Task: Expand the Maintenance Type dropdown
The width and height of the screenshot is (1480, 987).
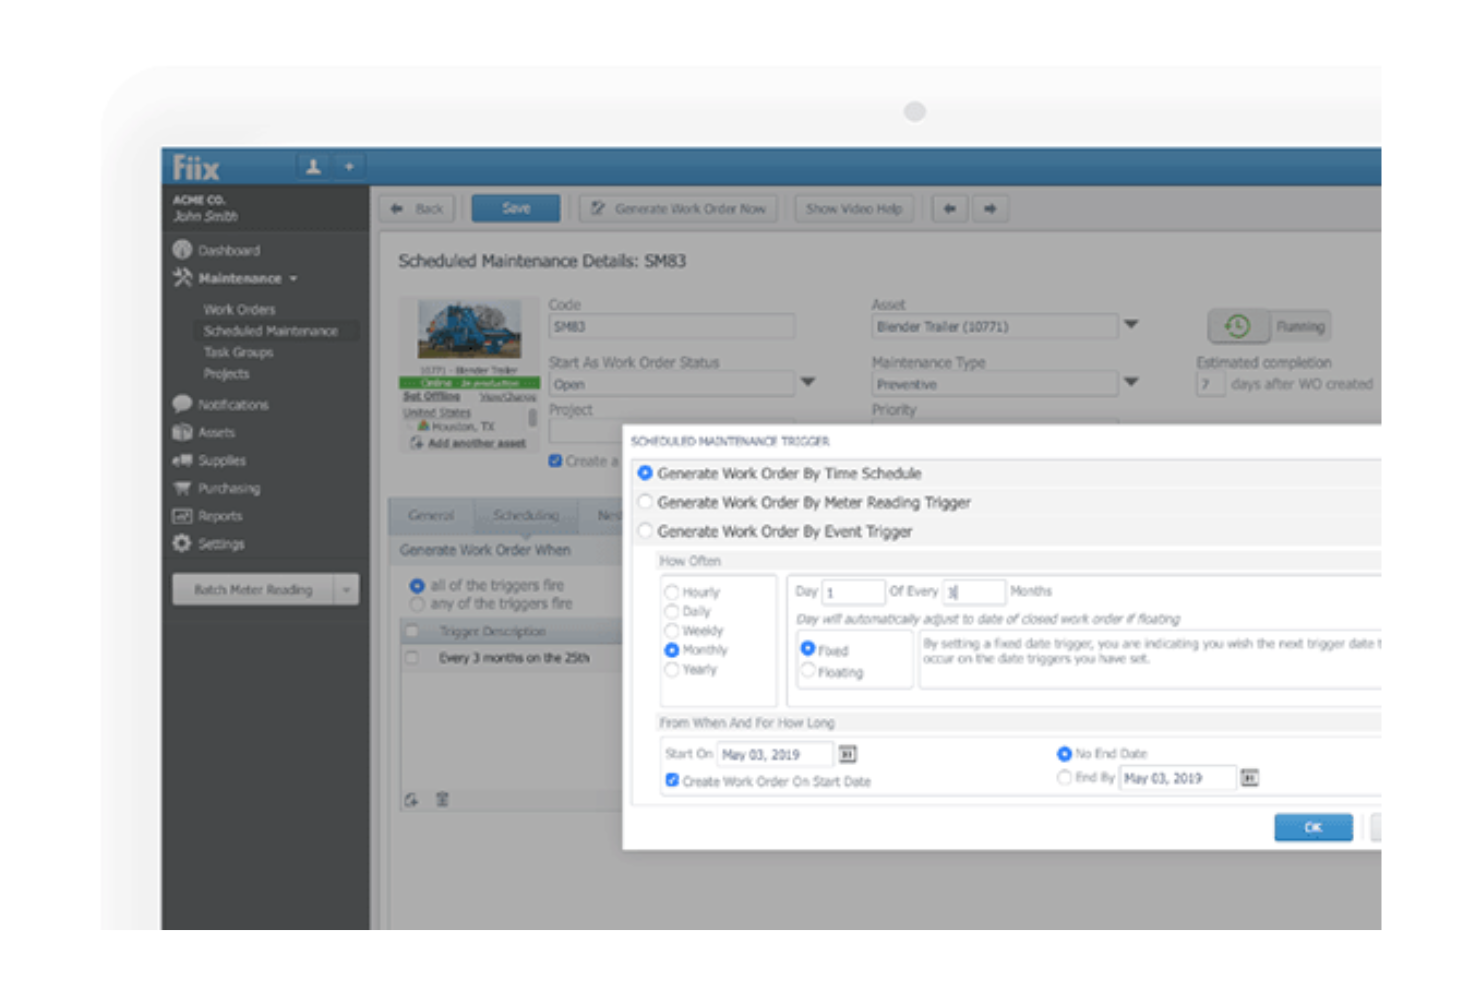Action: tap(1131, 384)
